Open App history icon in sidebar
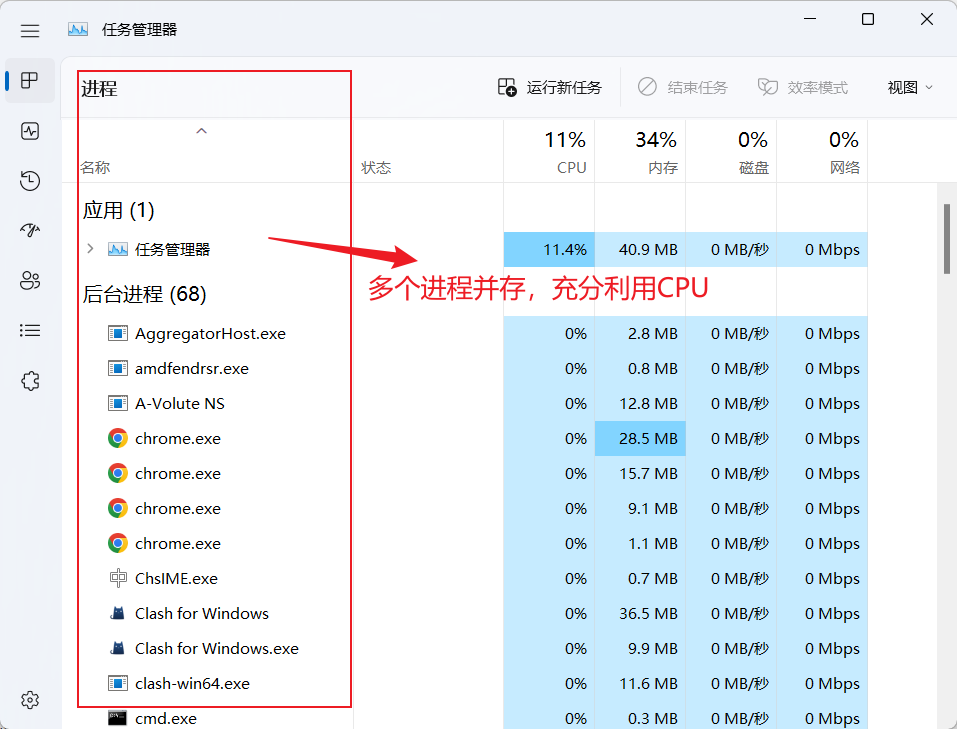Screen dimensions: 957x729 point(30,181)
